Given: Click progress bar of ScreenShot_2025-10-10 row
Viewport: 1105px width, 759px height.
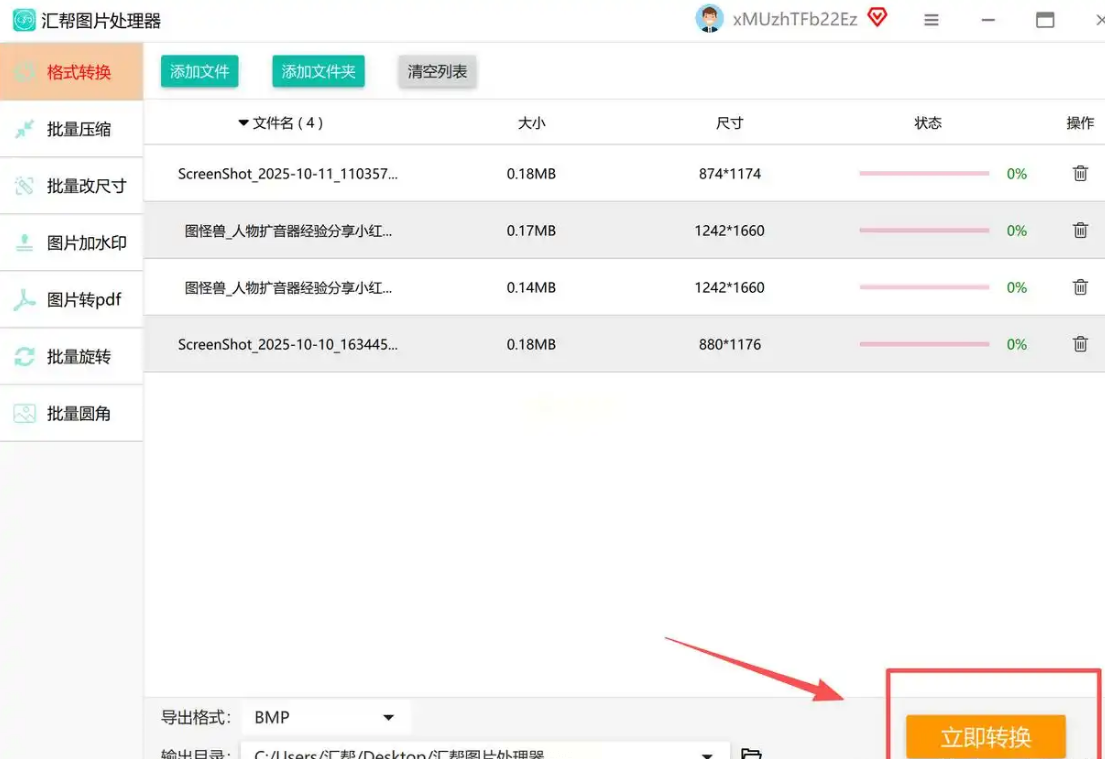Looking at the screenshot, I should coord(924,344).
